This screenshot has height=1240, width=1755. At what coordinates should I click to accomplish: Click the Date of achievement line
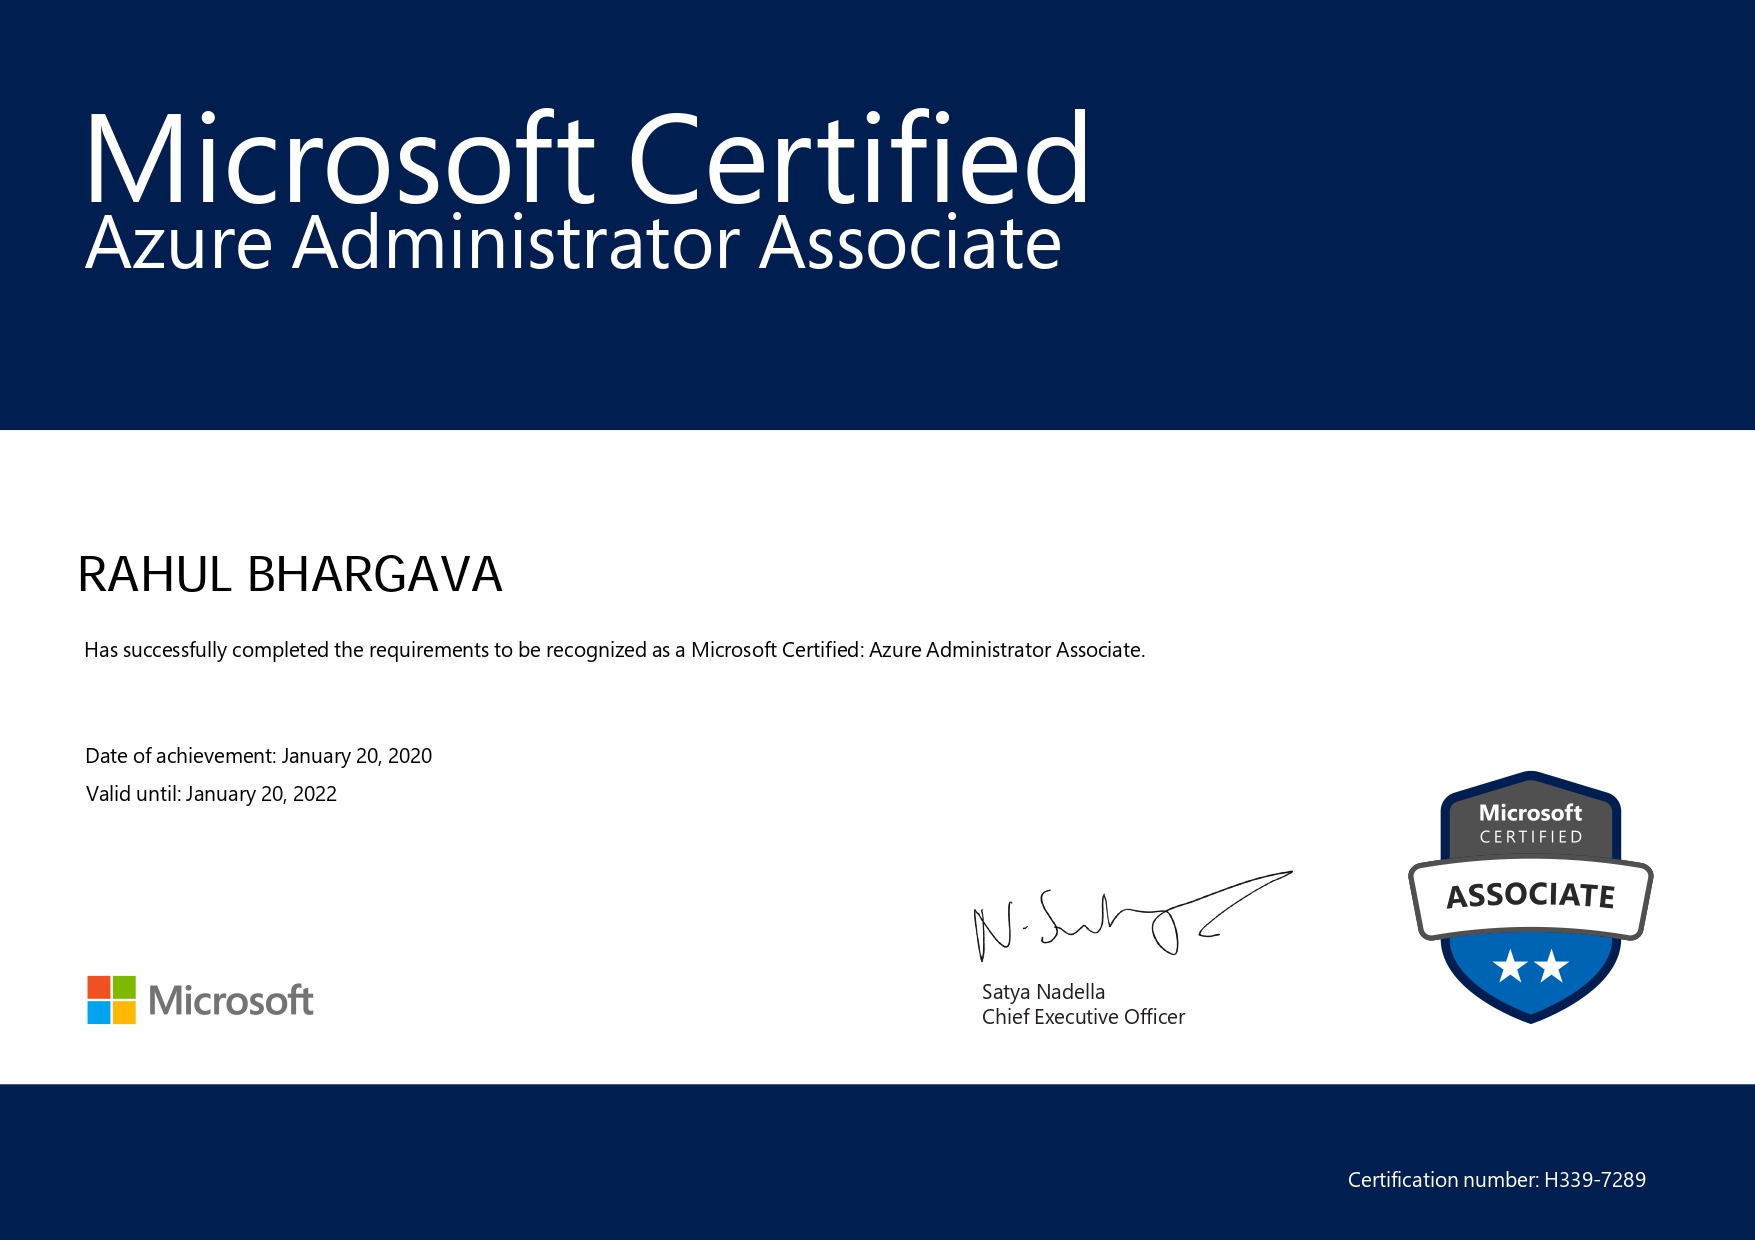[258, 756]
